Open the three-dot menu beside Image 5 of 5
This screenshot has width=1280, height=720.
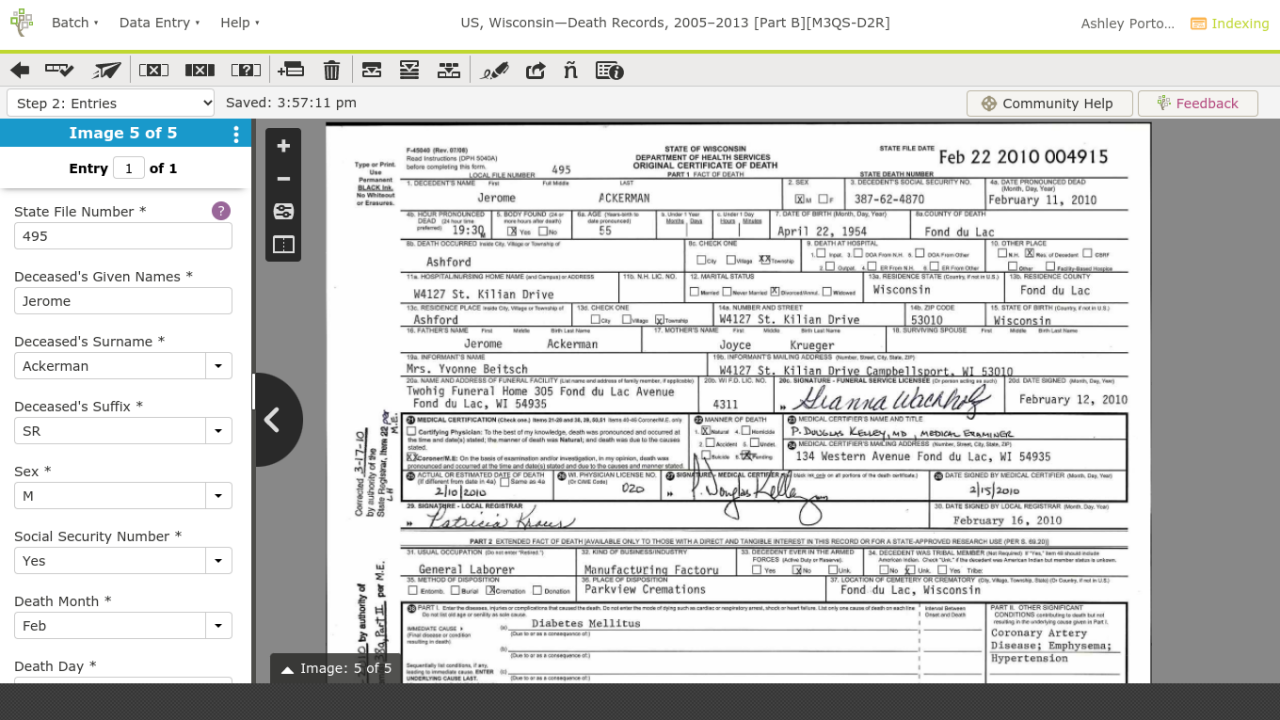(236, 134)
